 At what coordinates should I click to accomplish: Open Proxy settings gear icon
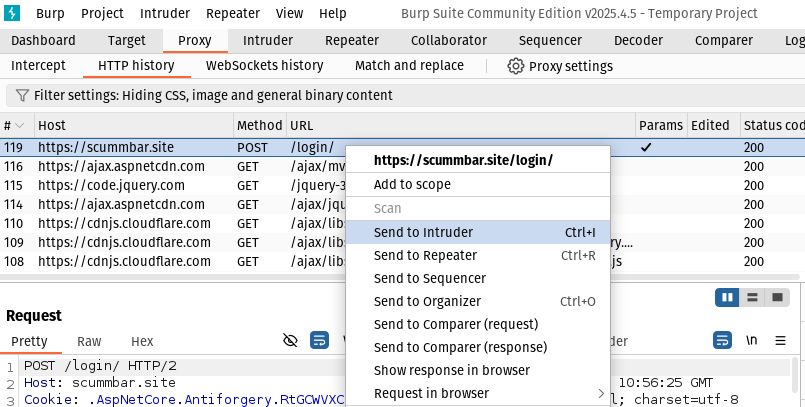click(515, 66)
